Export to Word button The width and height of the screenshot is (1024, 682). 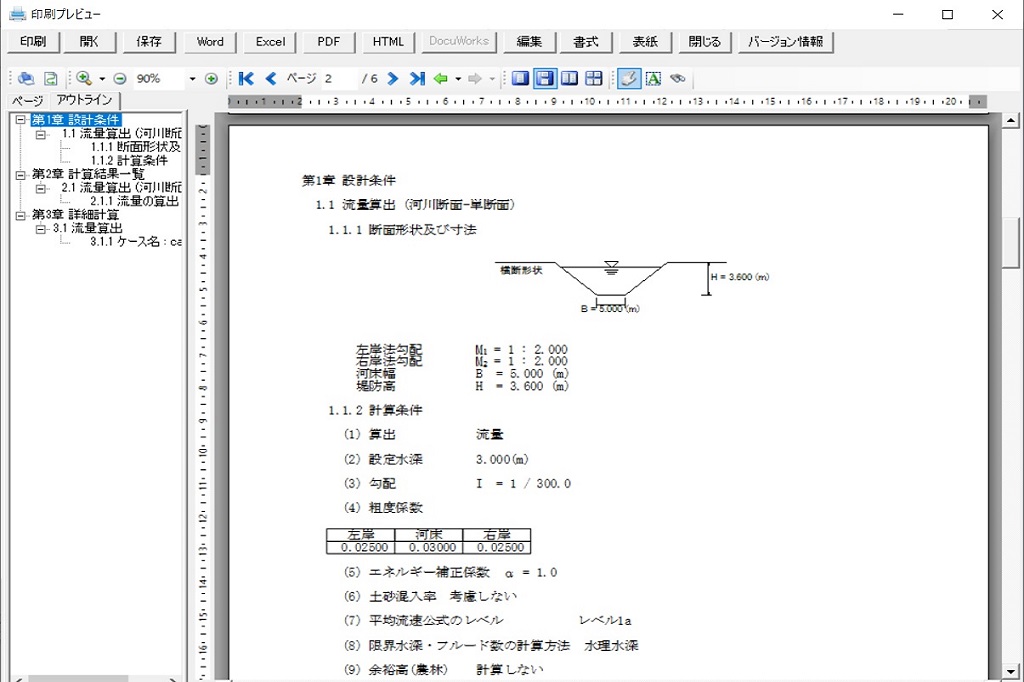click(210, 42)
